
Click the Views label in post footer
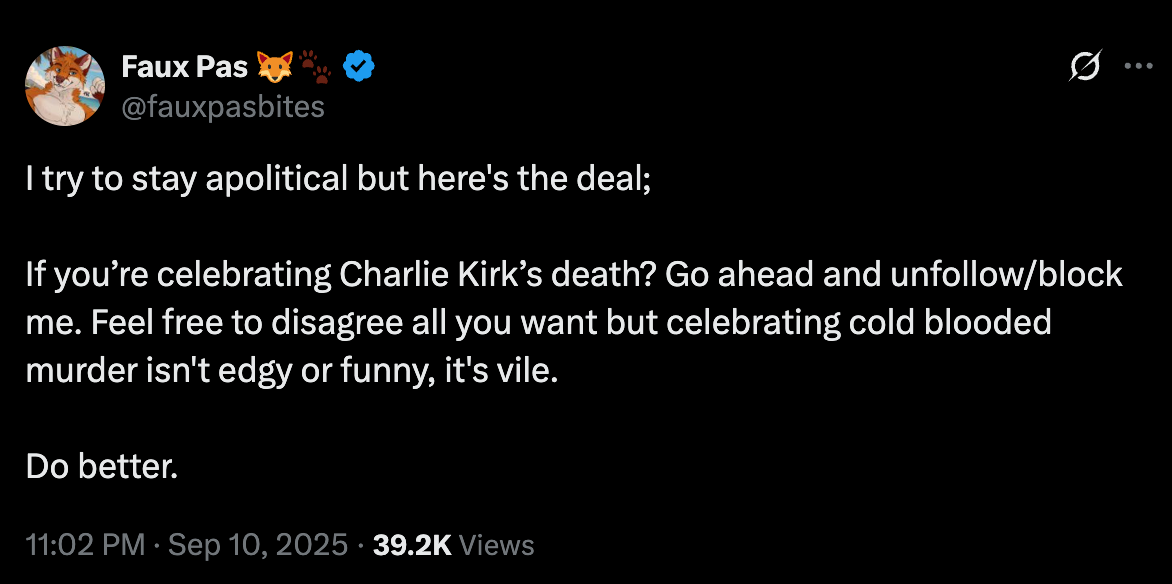(x=500, y=545)
